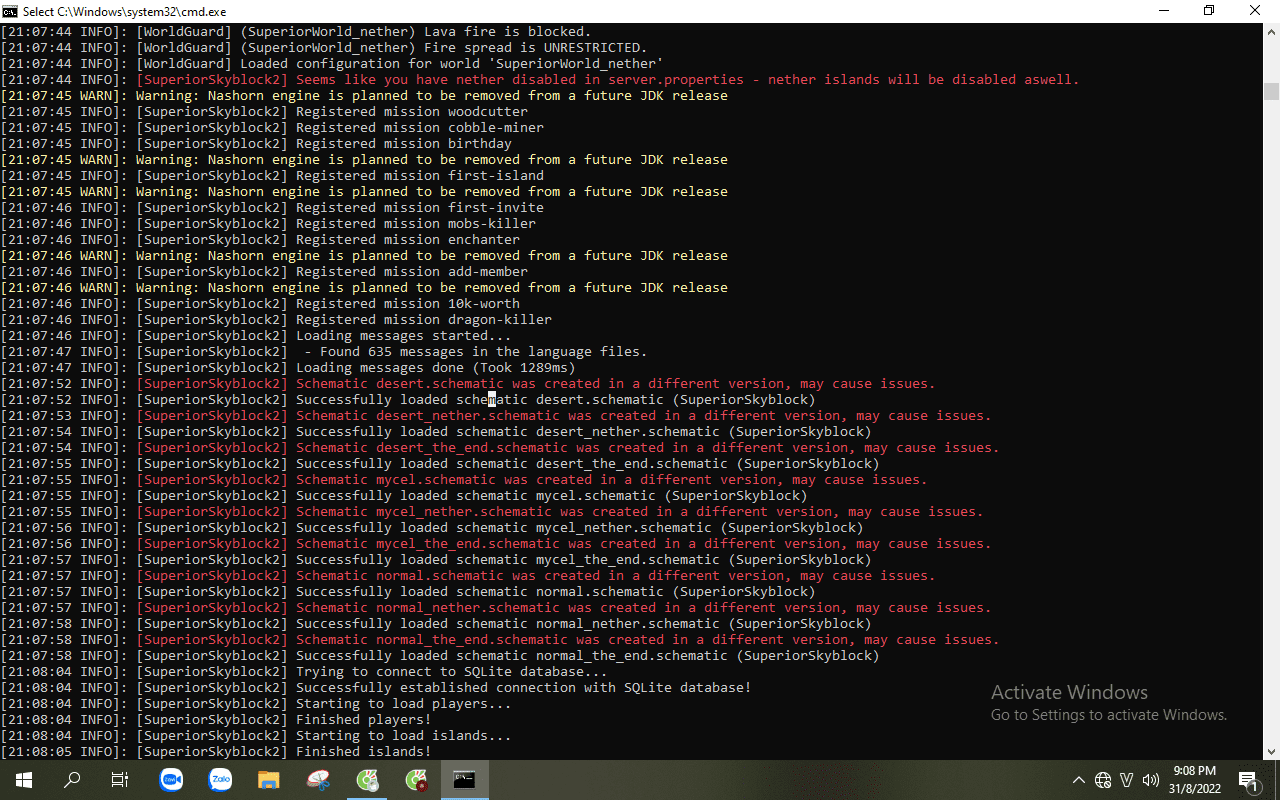Open the Windows Start menu
The width and height of the screenshot is (1280, 800).
click(24, 780)
